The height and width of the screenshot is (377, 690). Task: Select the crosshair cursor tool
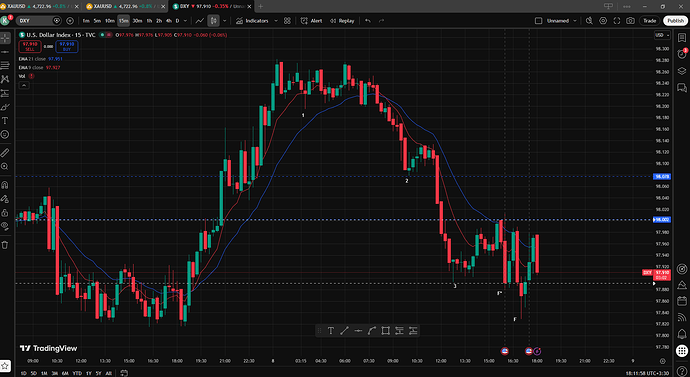(x=5, y=38)
